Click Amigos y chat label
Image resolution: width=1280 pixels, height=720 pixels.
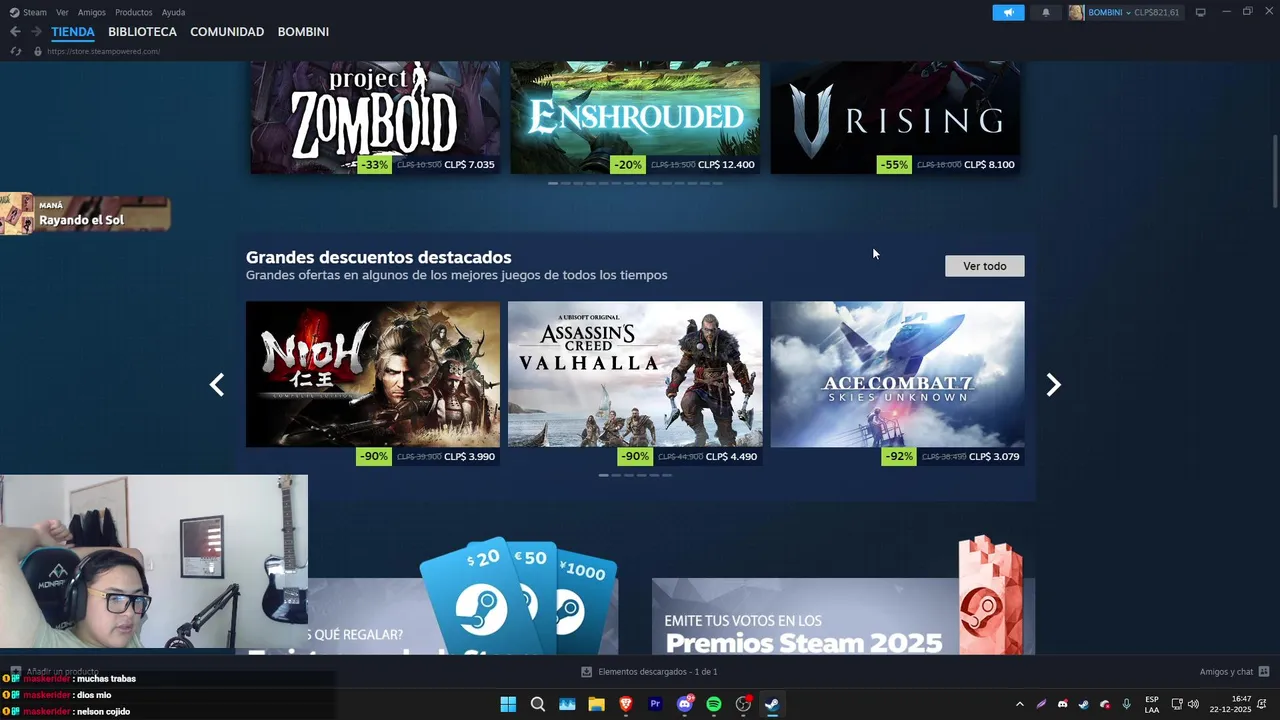coord(1226,672)
